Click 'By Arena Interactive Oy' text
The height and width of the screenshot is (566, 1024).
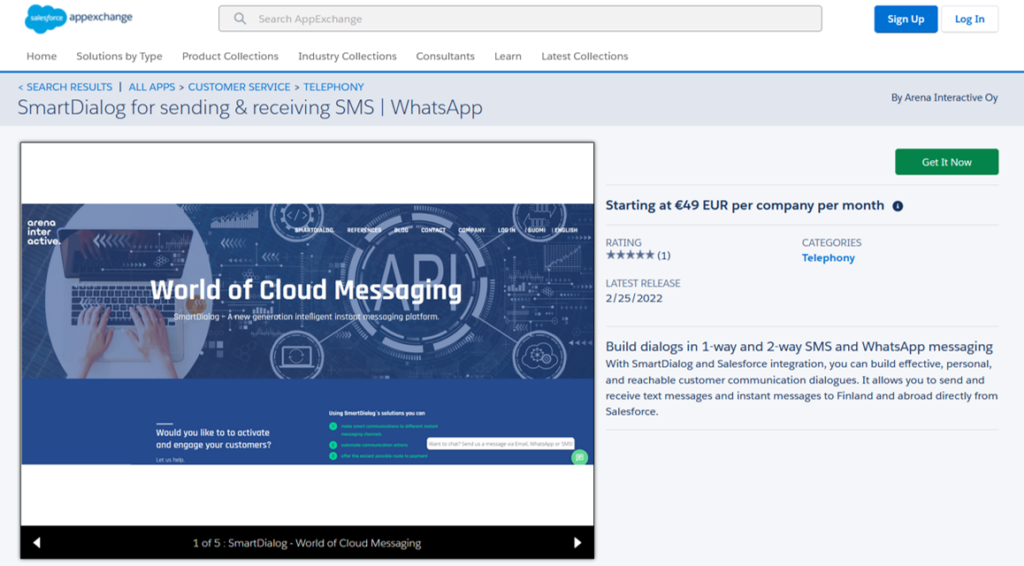tap(944, 98)
